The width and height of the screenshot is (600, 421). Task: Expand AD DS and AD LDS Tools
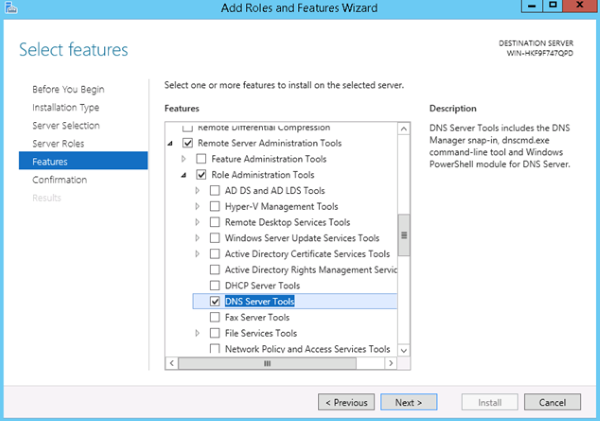197,191
